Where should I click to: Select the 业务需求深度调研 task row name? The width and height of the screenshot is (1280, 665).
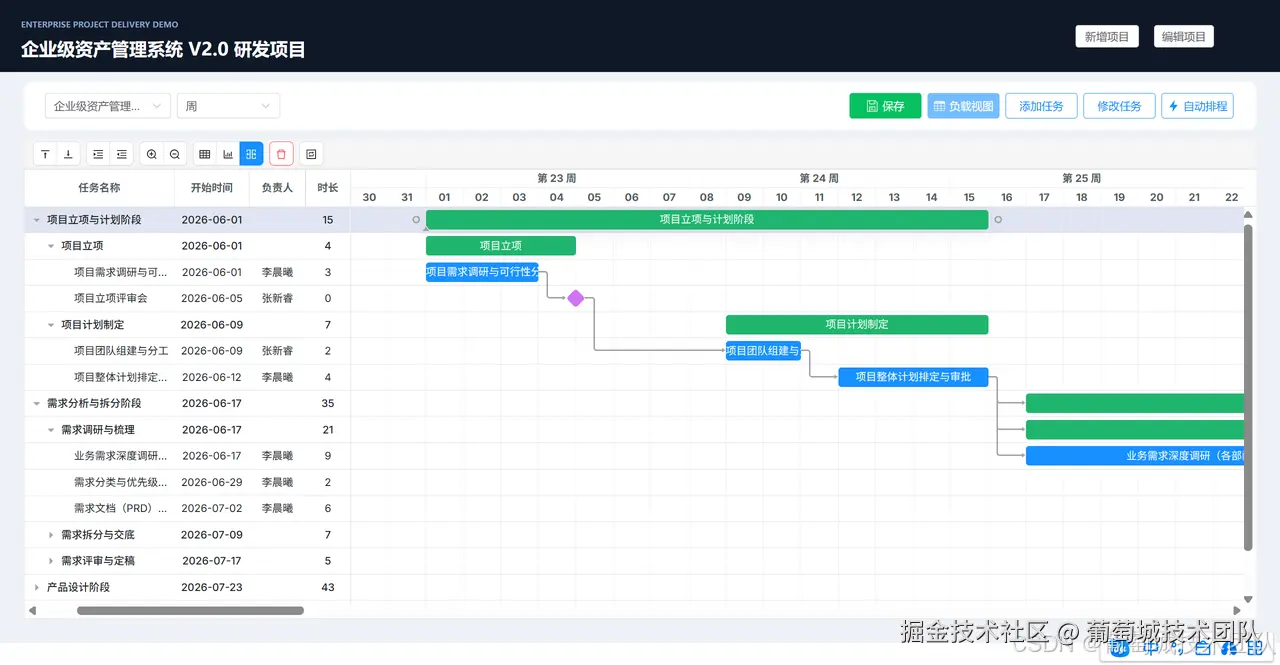coord(121,456)
